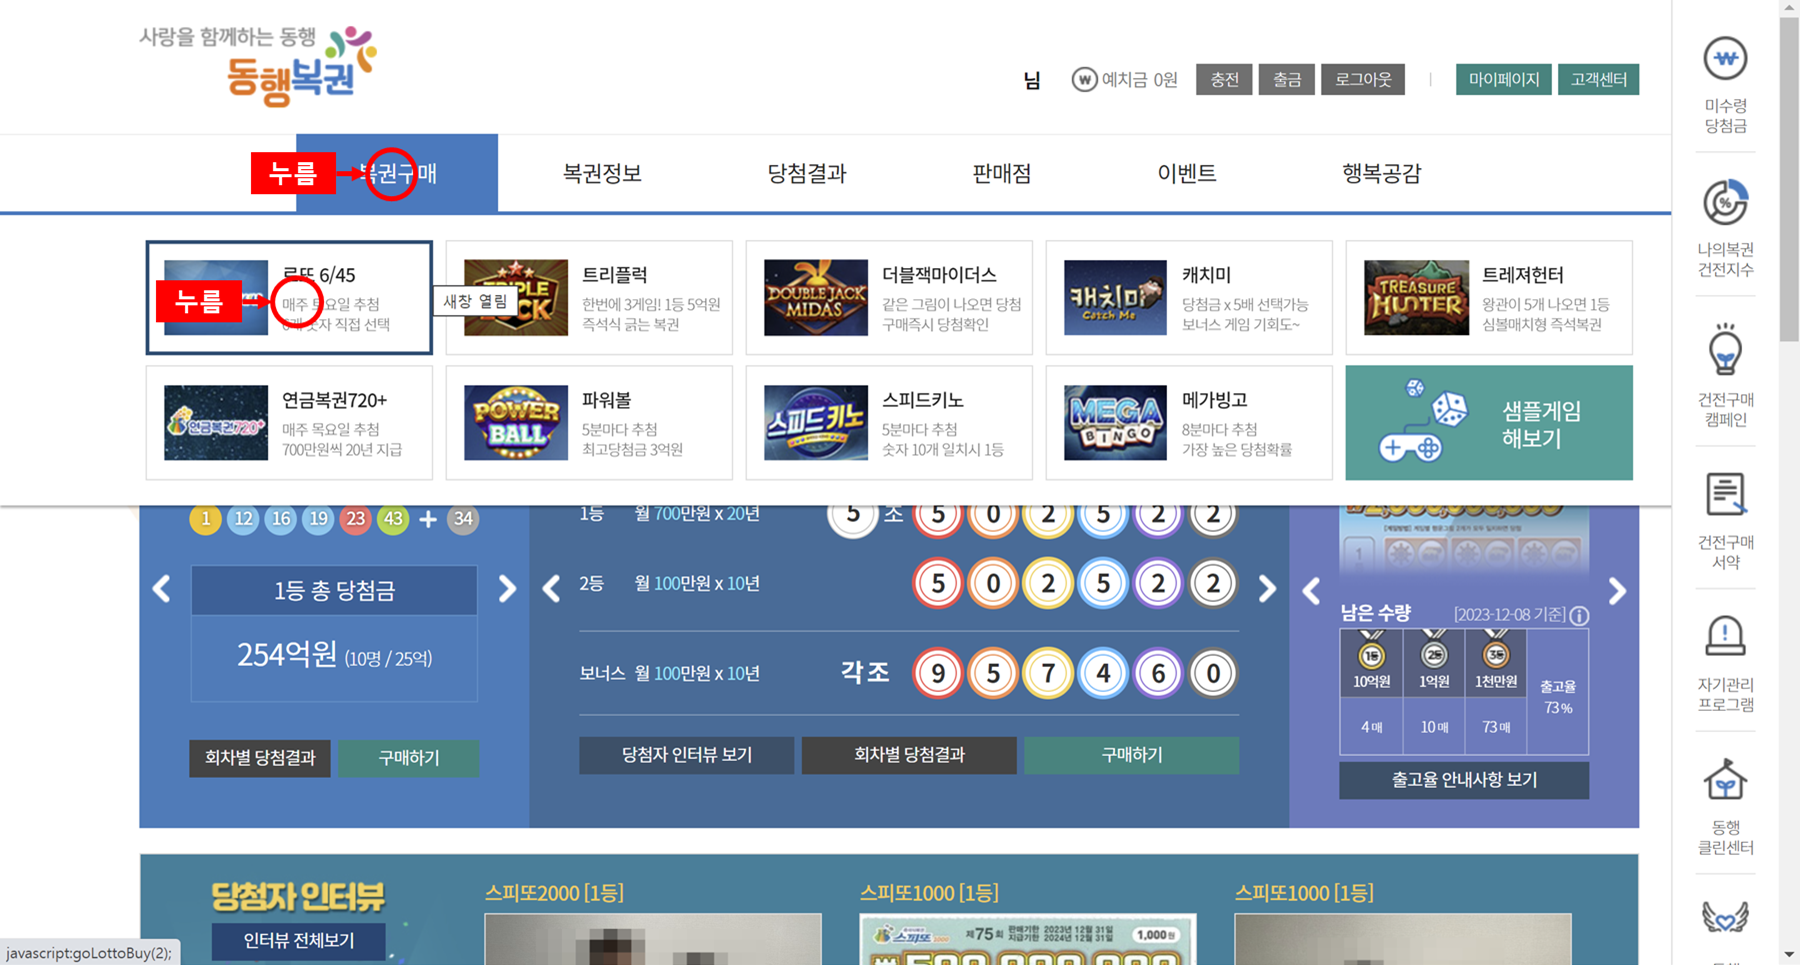Select the 로또 6/45 purchase card
This screenshot has width=1800, height=965.
click(289, 297)
